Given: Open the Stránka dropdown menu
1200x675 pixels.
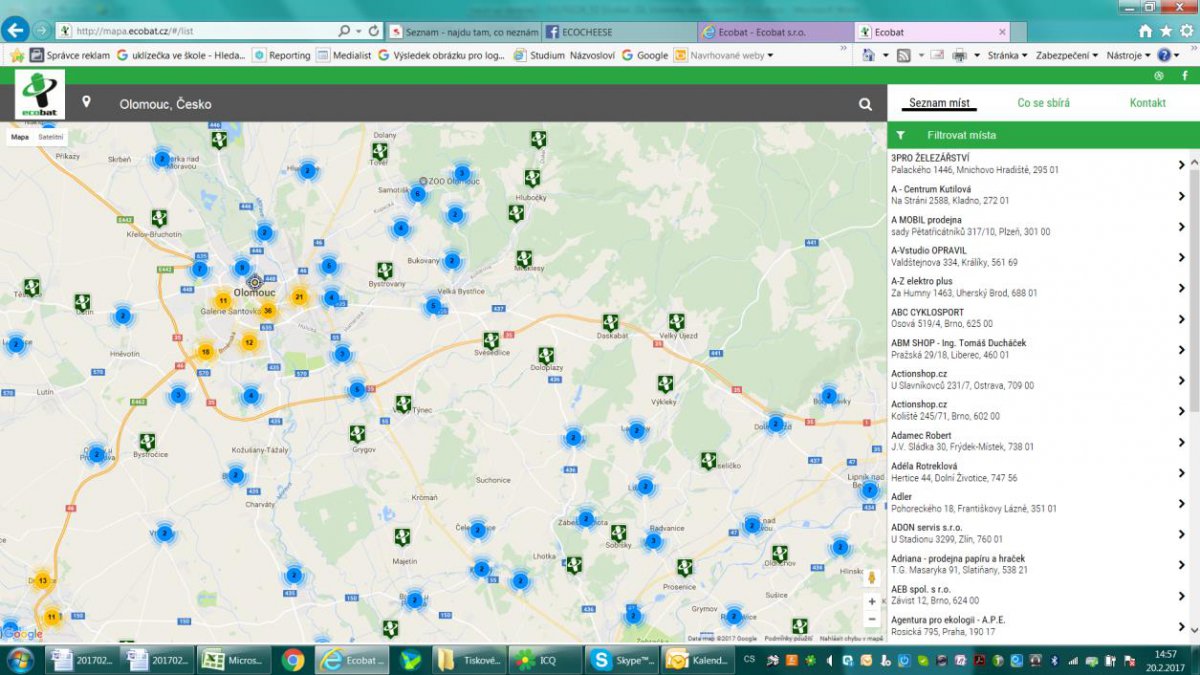Looking at the screenshot, I should pyautogui.click(x=1007, y=55).
